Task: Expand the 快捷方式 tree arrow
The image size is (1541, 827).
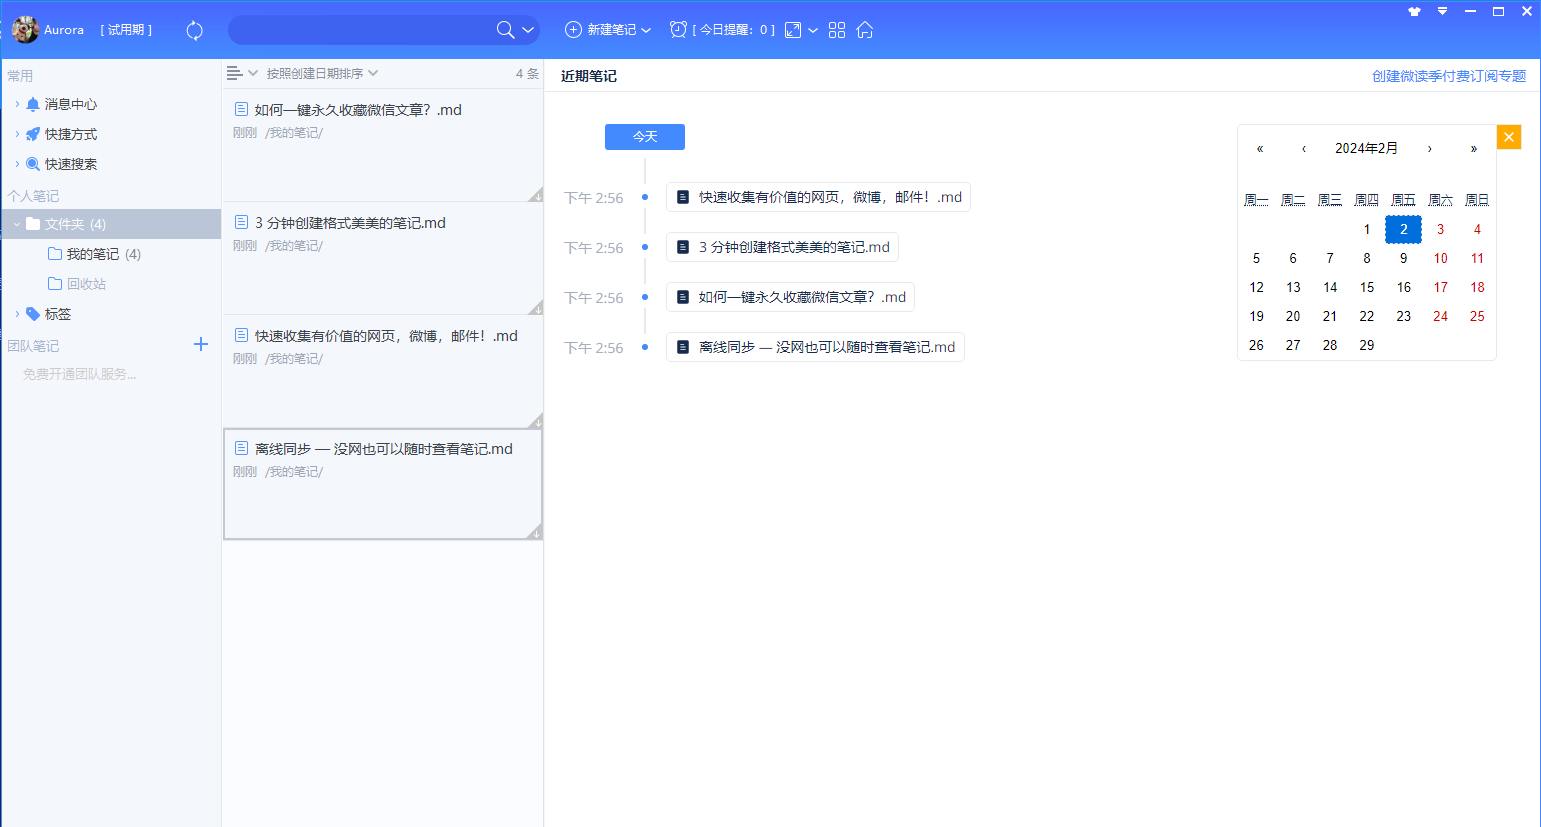Action: [x=17, y=134]
